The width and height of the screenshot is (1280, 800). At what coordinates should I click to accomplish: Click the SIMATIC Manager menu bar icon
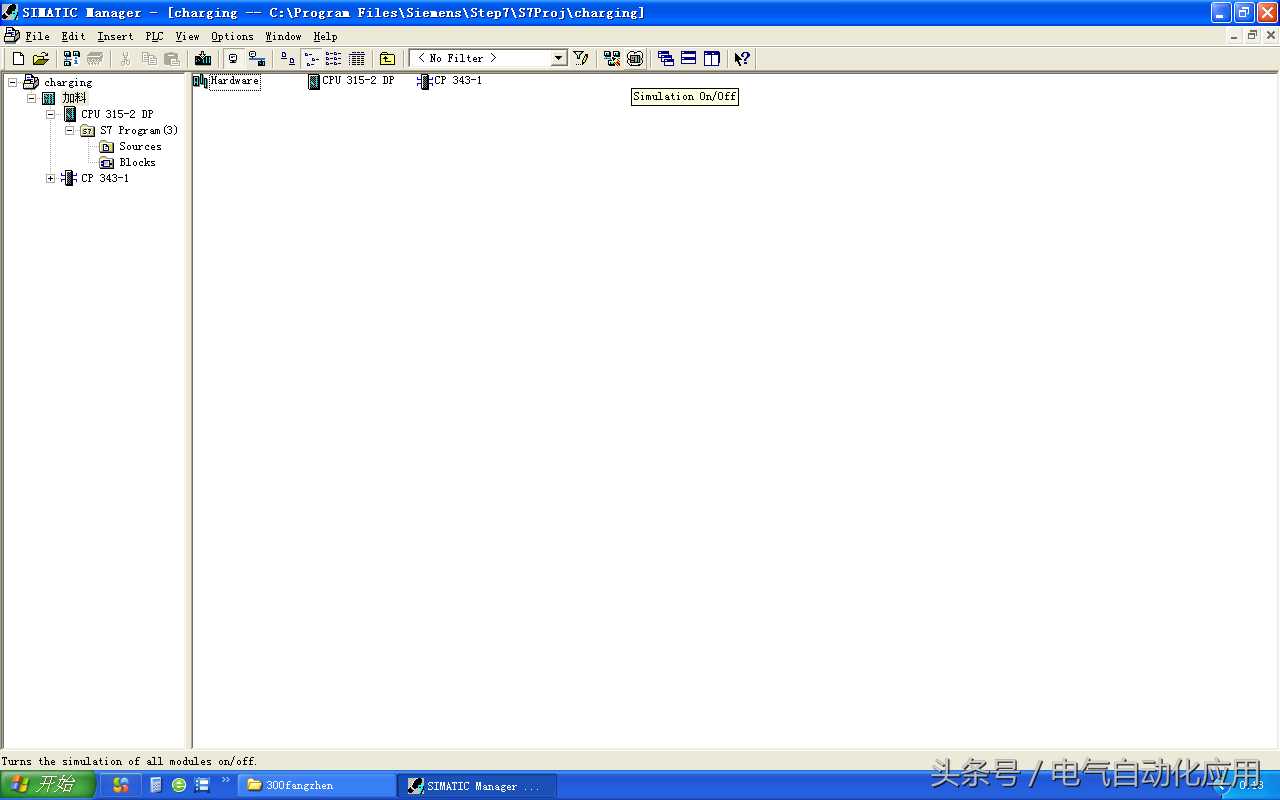point(11,36)
